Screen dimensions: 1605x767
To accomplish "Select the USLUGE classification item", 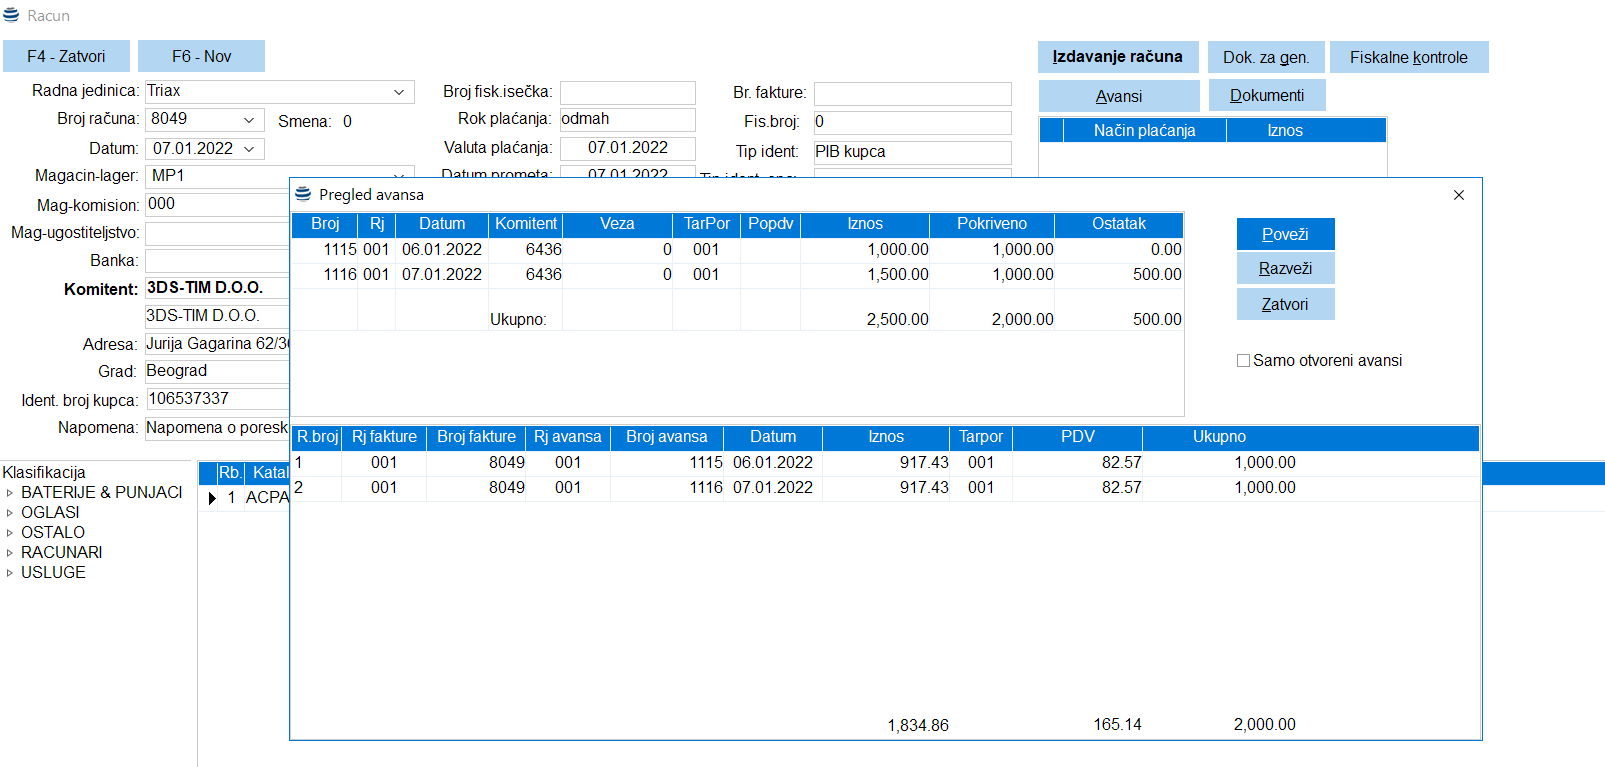I will point(53,573).
